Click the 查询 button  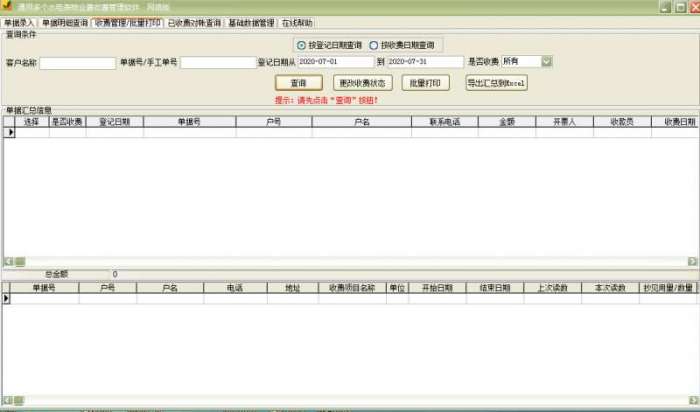(x=299, y=83)
